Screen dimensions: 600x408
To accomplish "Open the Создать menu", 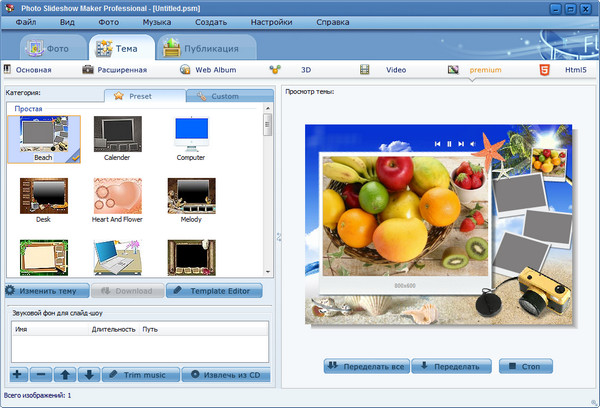I will 211,22.
